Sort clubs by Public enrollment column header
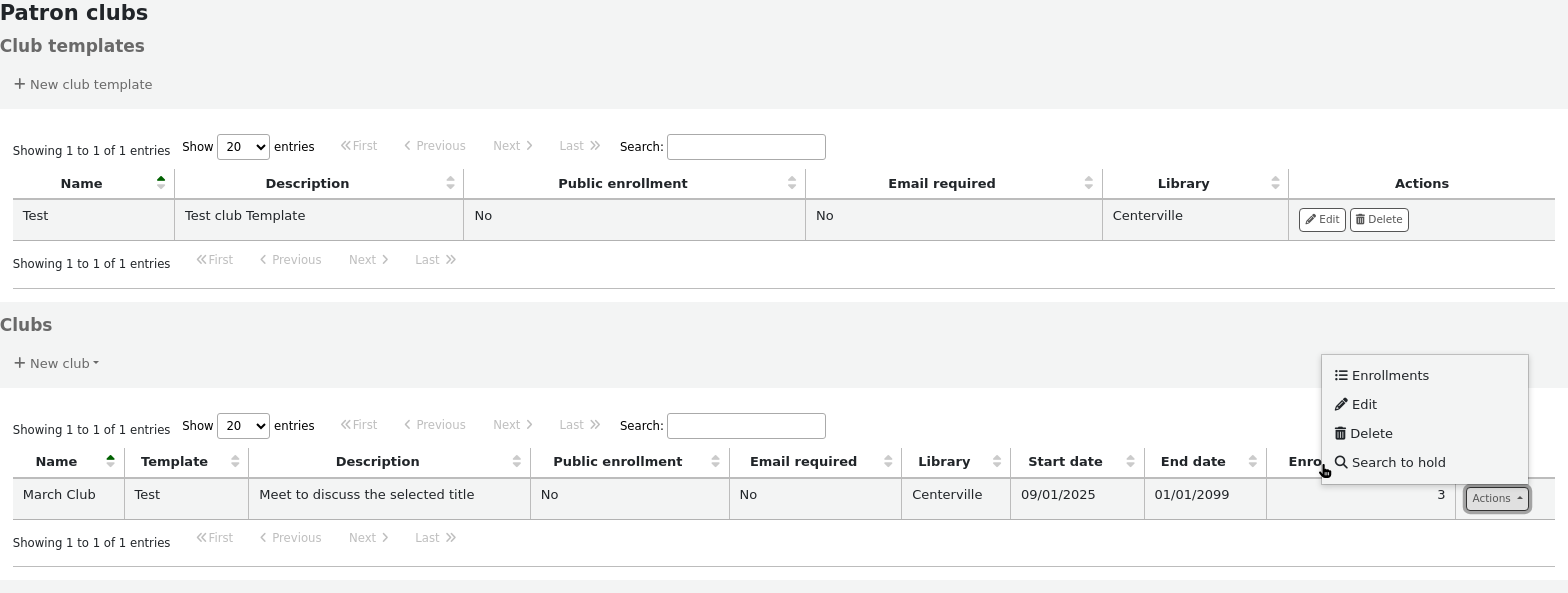 pos(617,462)
